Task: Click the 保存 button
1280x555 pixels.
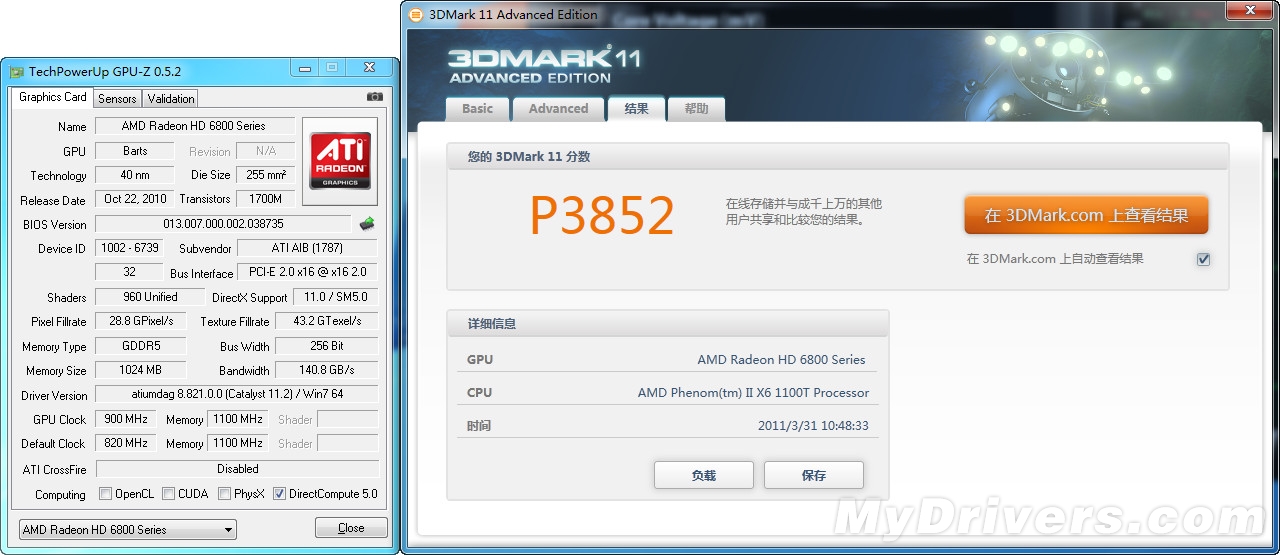Action: 814,475
